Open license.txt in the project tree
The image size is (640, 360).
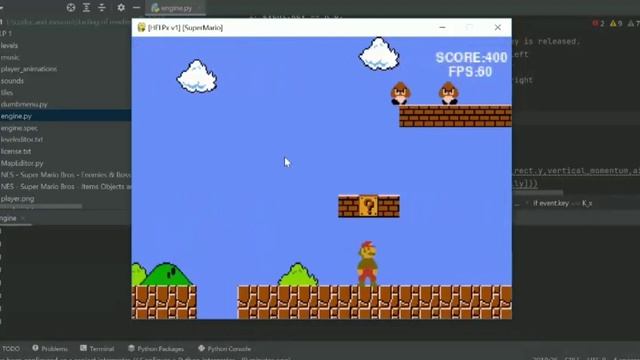pyautogui.click(x=16, y=151)
